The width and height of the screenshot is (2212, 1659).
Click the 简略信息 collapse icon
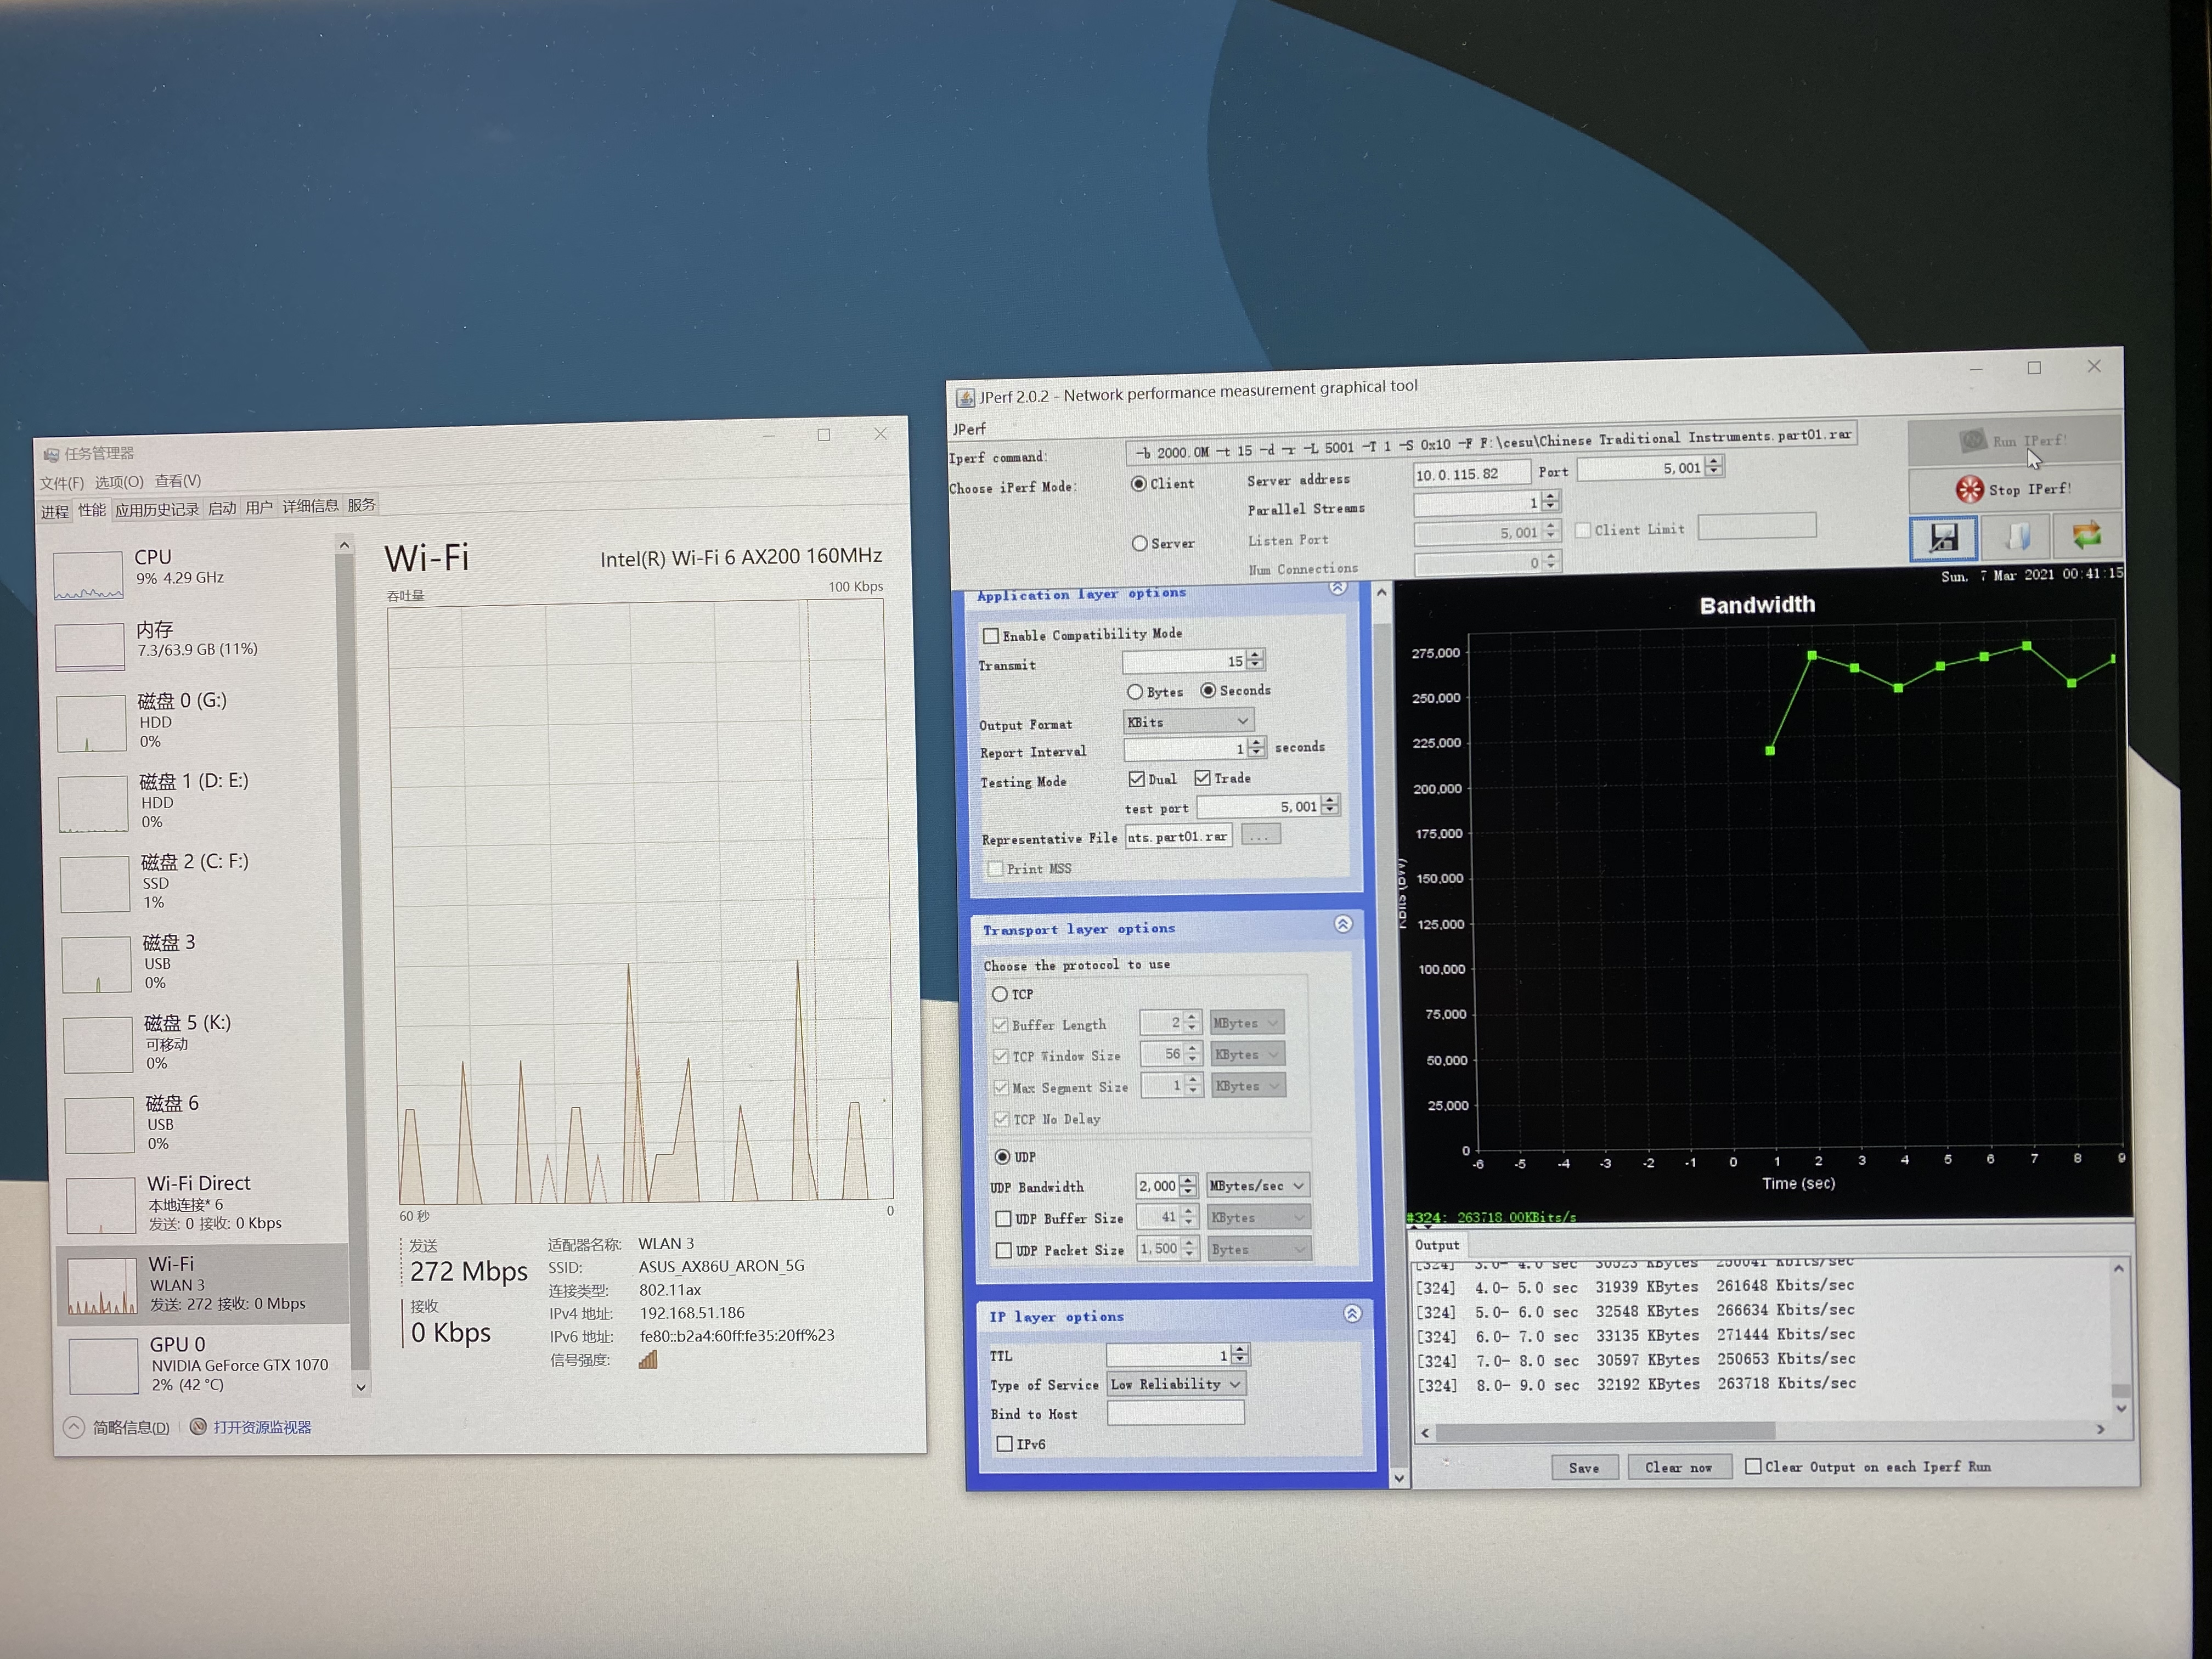[x=74, y=1428]
